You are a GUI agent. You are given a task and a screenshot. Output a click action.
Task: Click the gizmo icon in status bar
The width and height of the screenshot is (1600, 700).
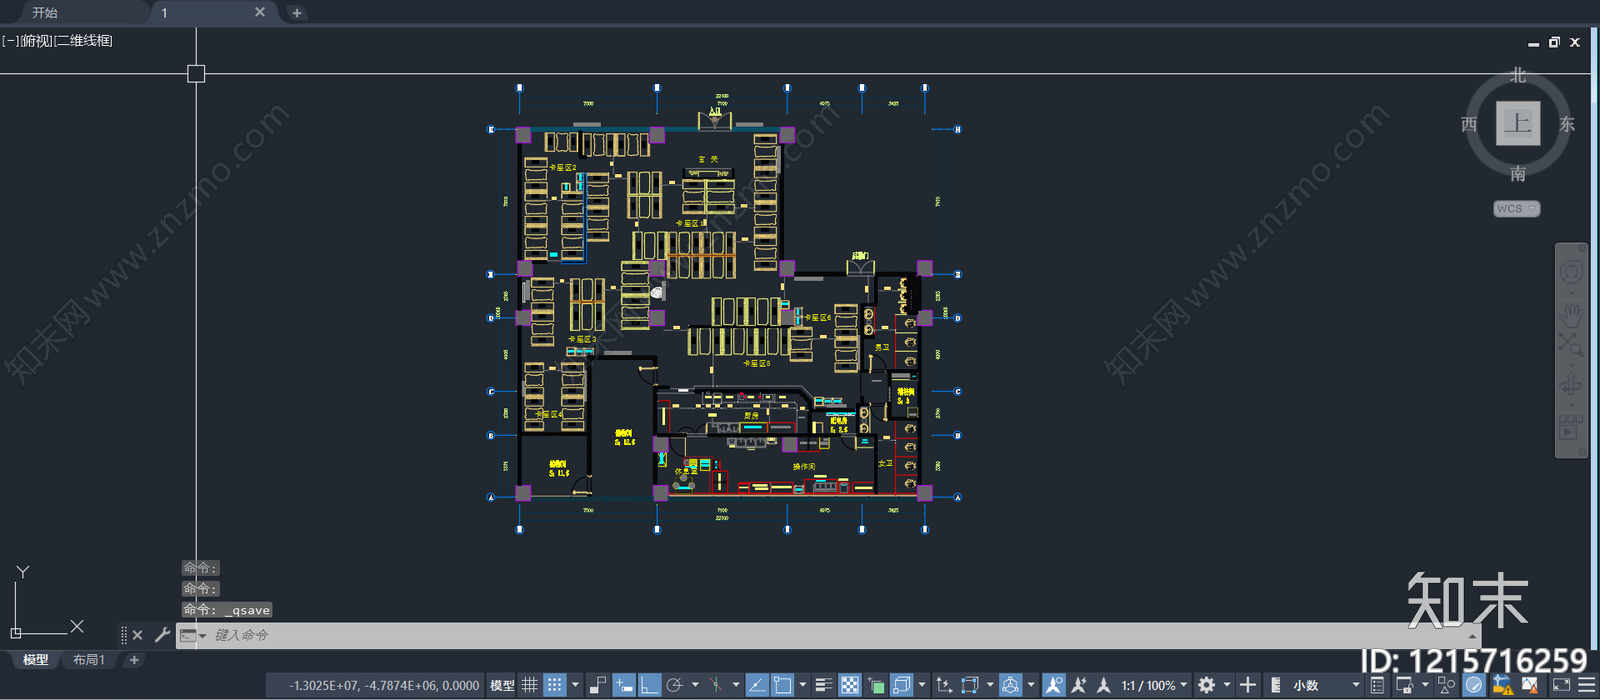(1011, 685)
